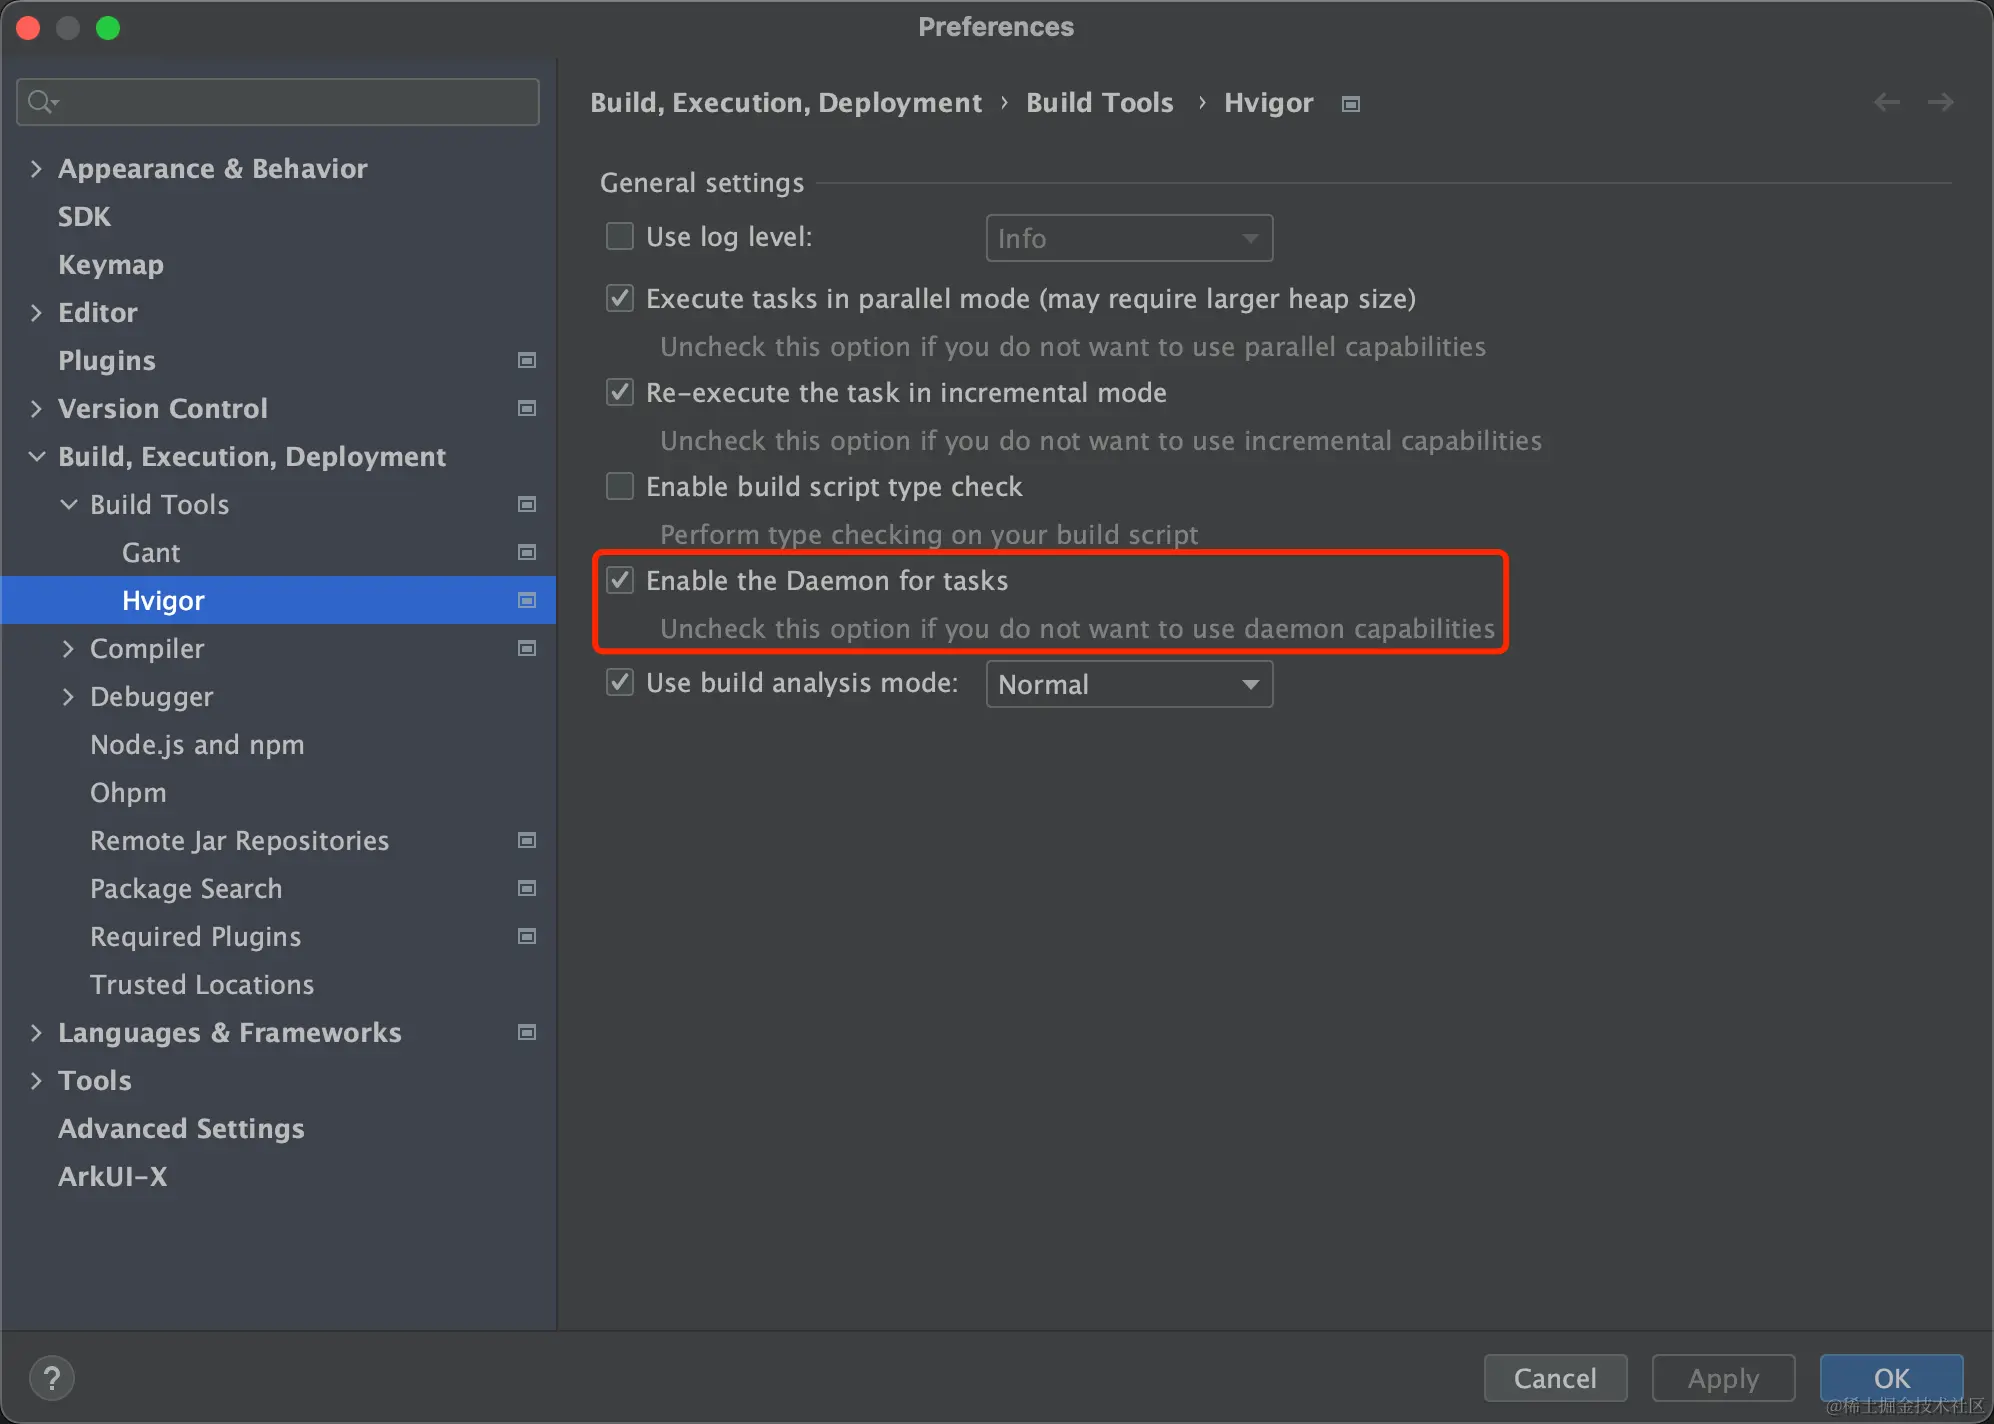Click project settings icon beside Gant
The height and width of the screenshot is (1424, 1994).
coord(527,552)
